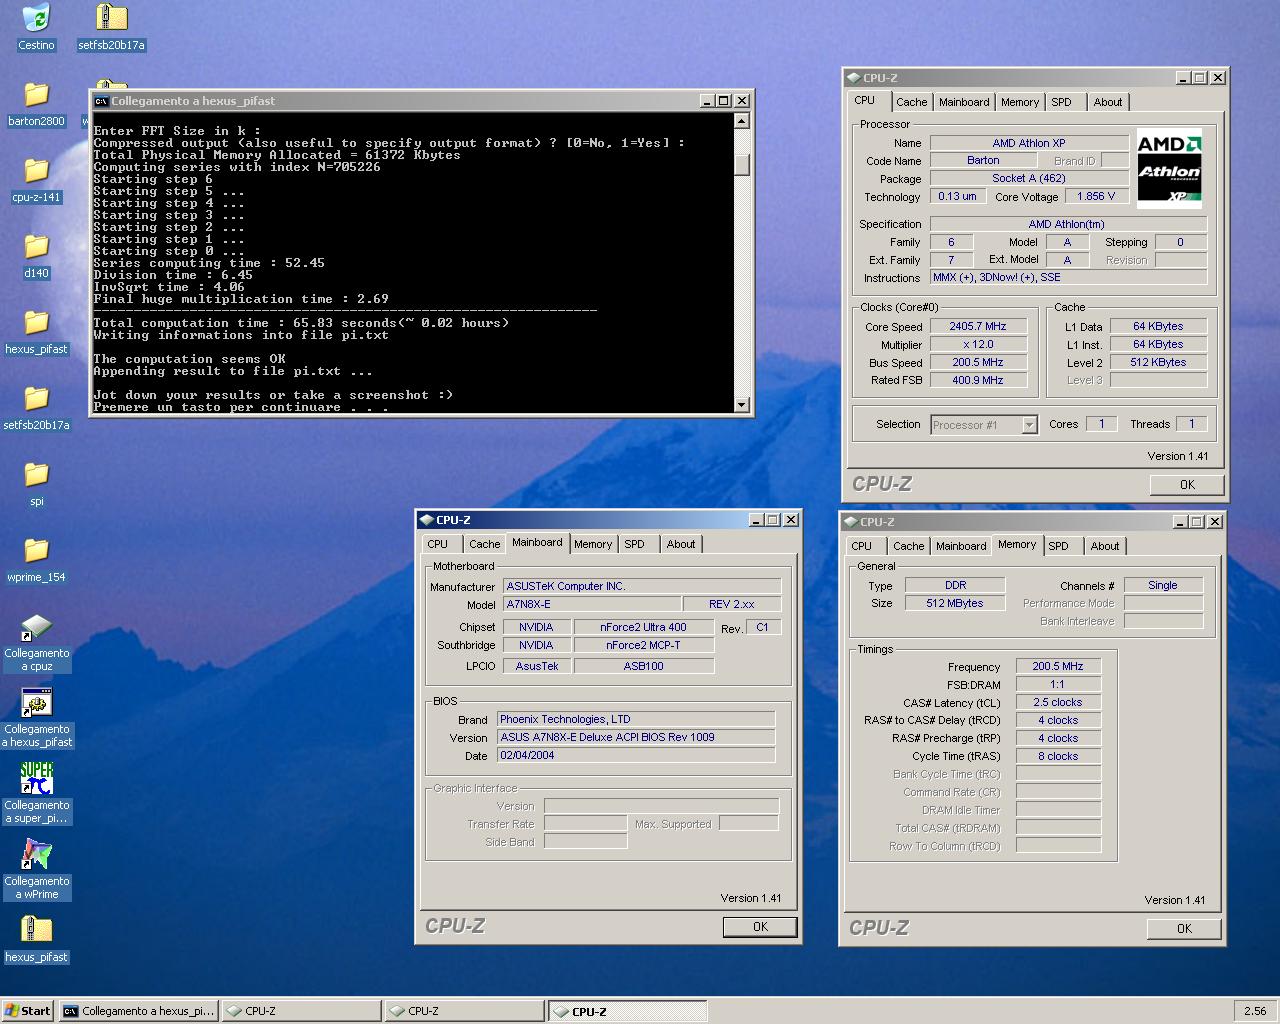Click the Core Speed value 2405.7 MHz
Screen dimensions: 1280x1024
tap(978, 326)
